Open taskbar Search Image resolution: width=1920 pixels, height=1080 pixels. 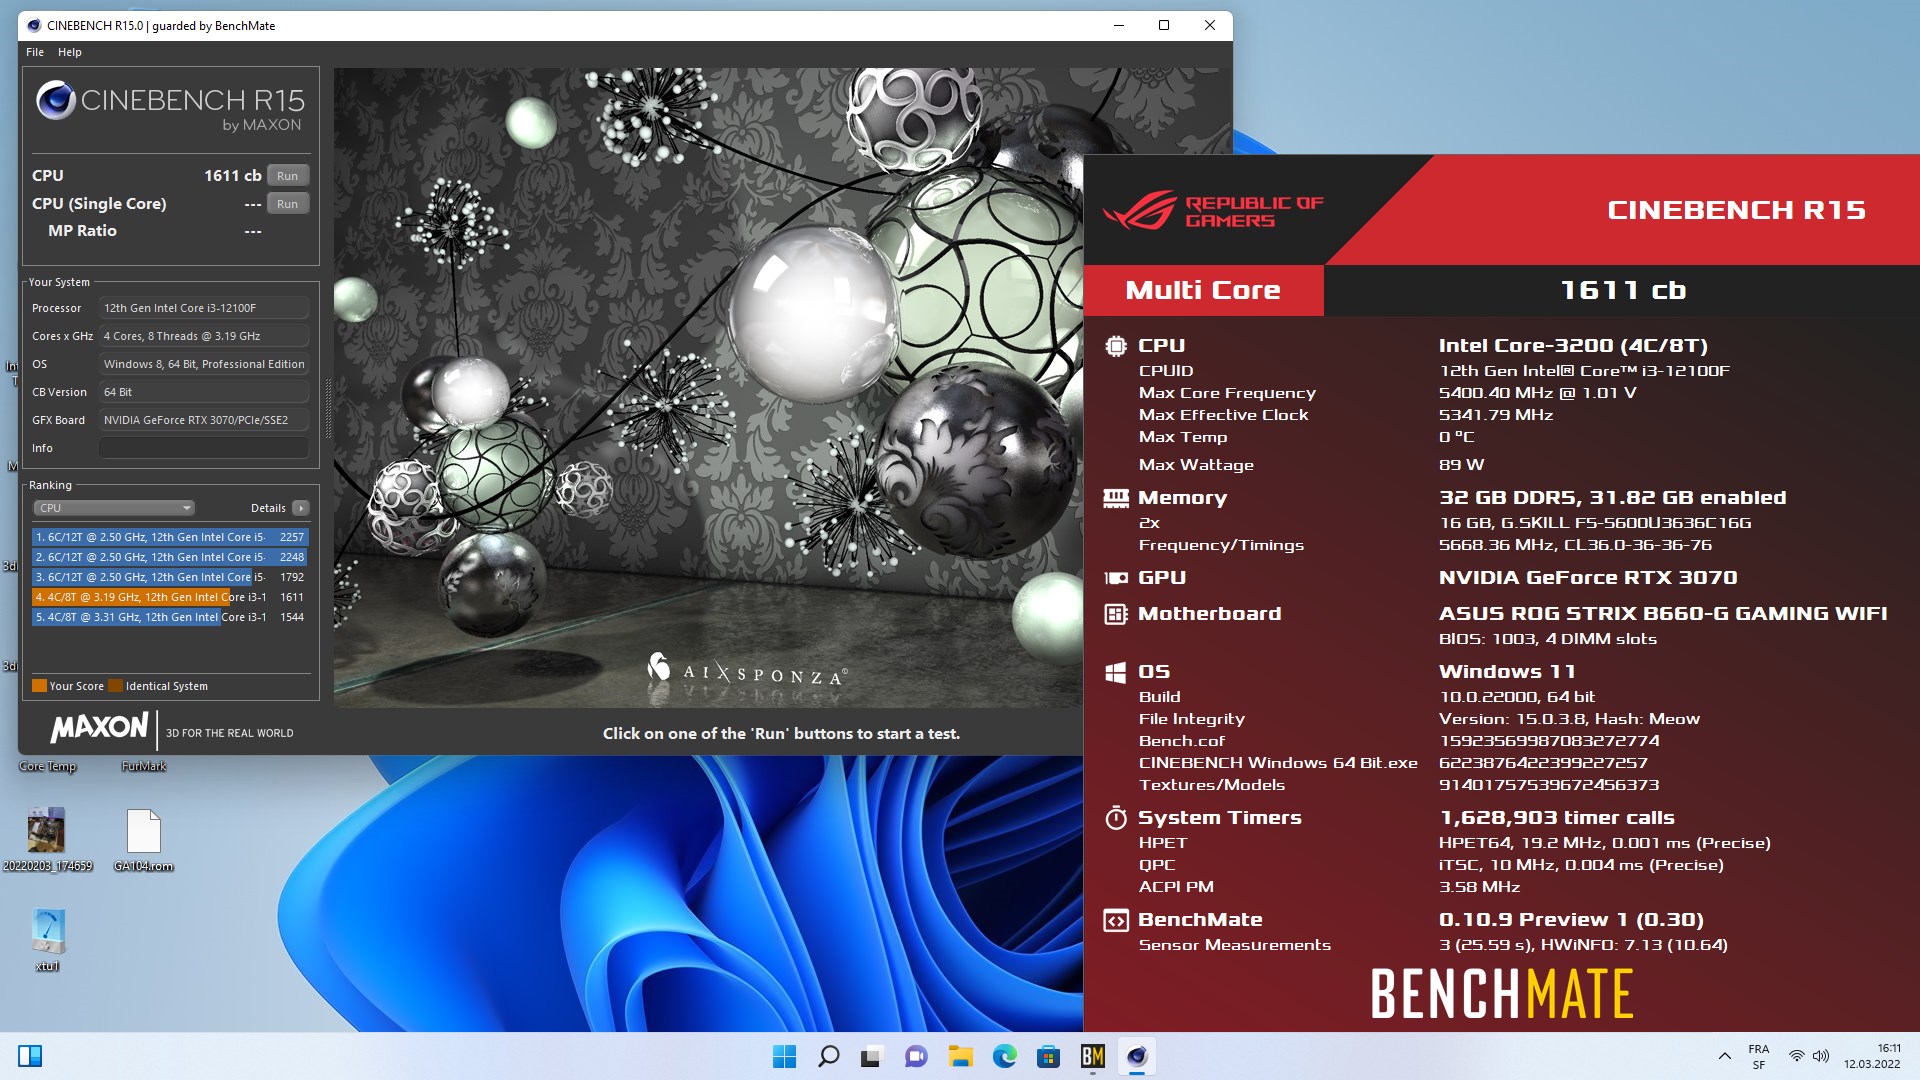coord(828,1056)
